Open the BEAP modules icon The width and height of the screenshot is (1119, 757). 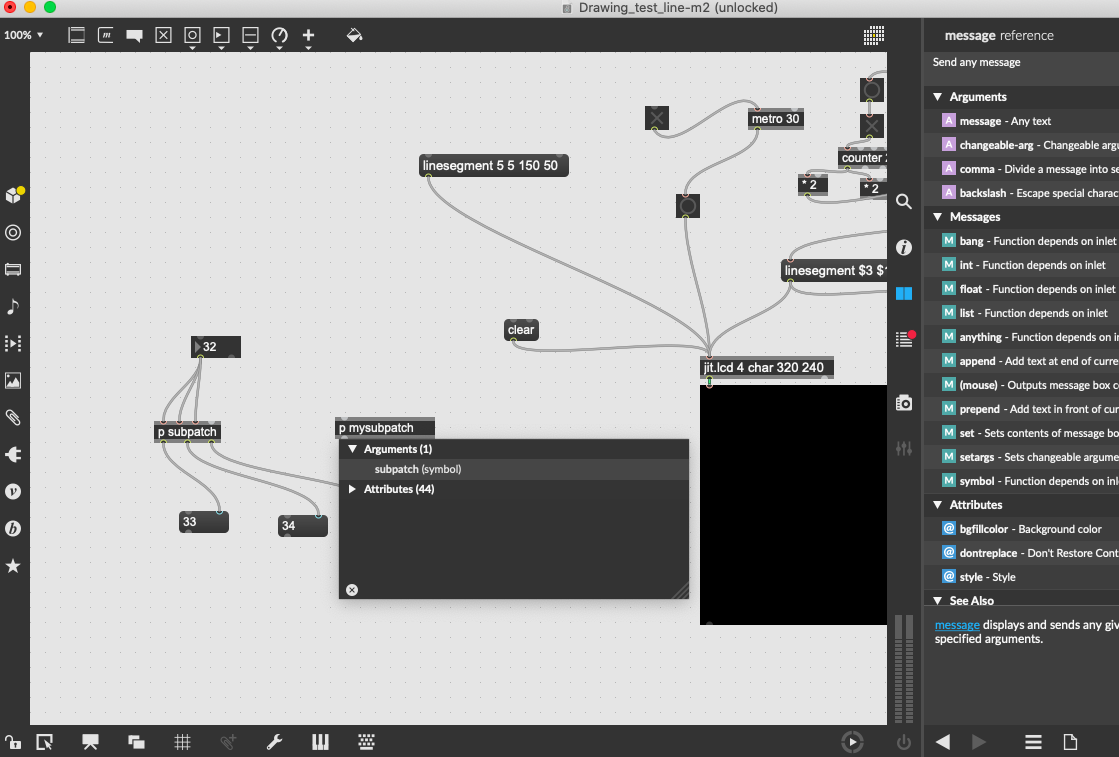point(13,529)
